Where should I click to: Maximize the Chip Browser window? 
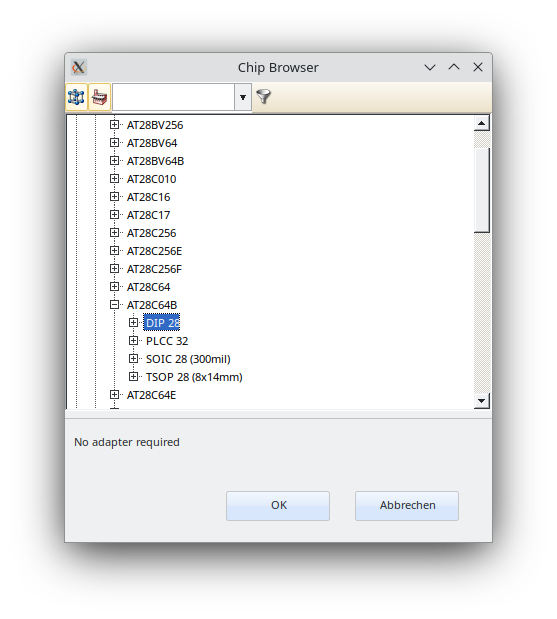tap(454, 68)
